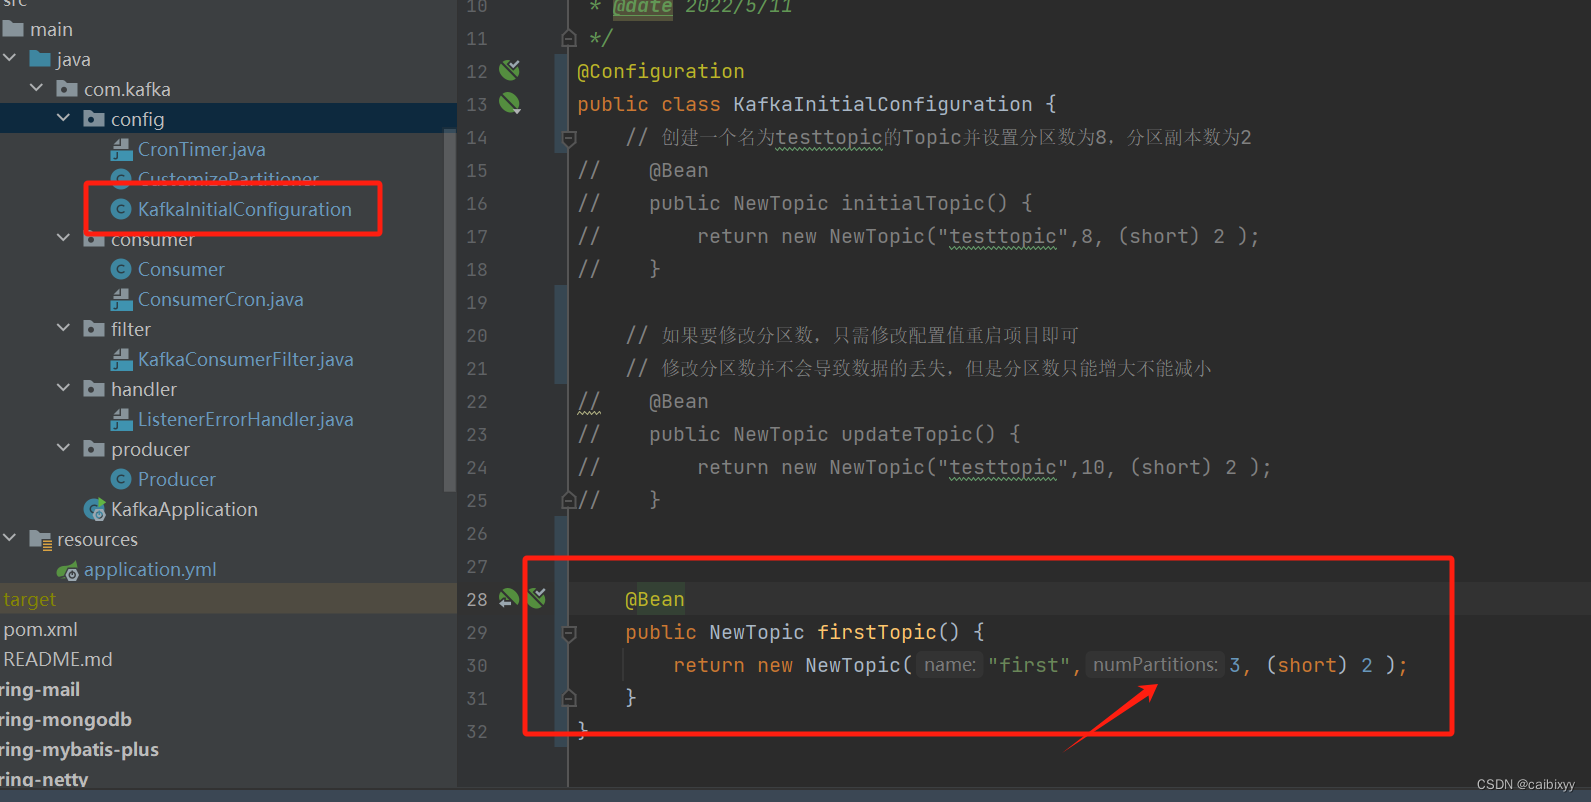Click Spring bean gutter icon on line 13
The image size is (1591, 802).
click(510, 103)
